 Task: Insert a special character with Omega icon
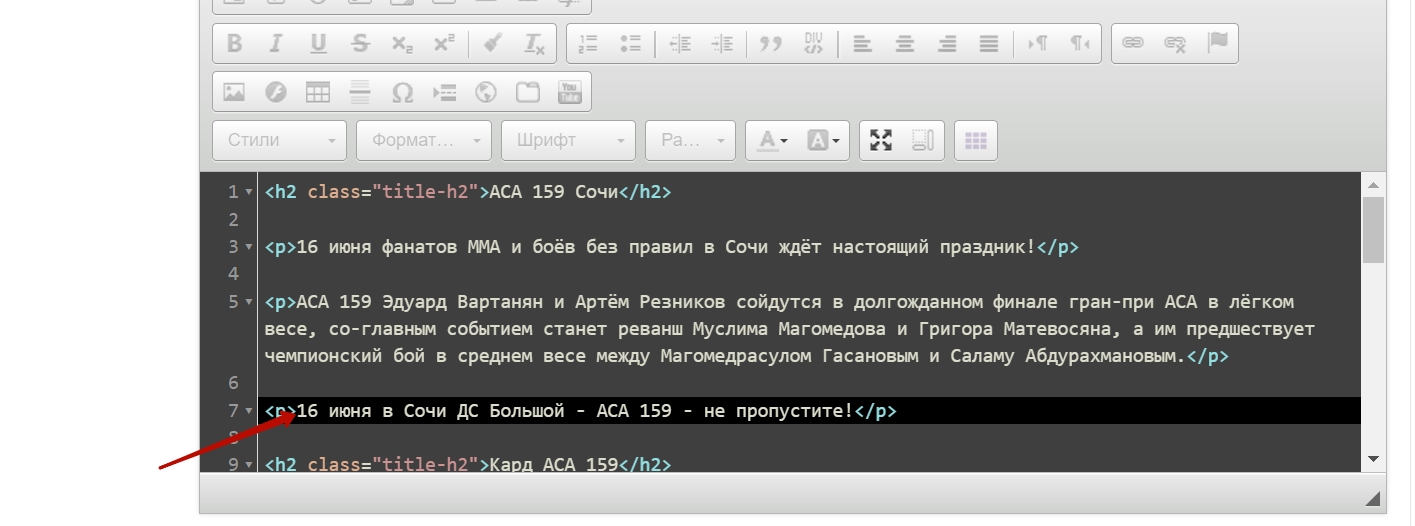[402, 92]
